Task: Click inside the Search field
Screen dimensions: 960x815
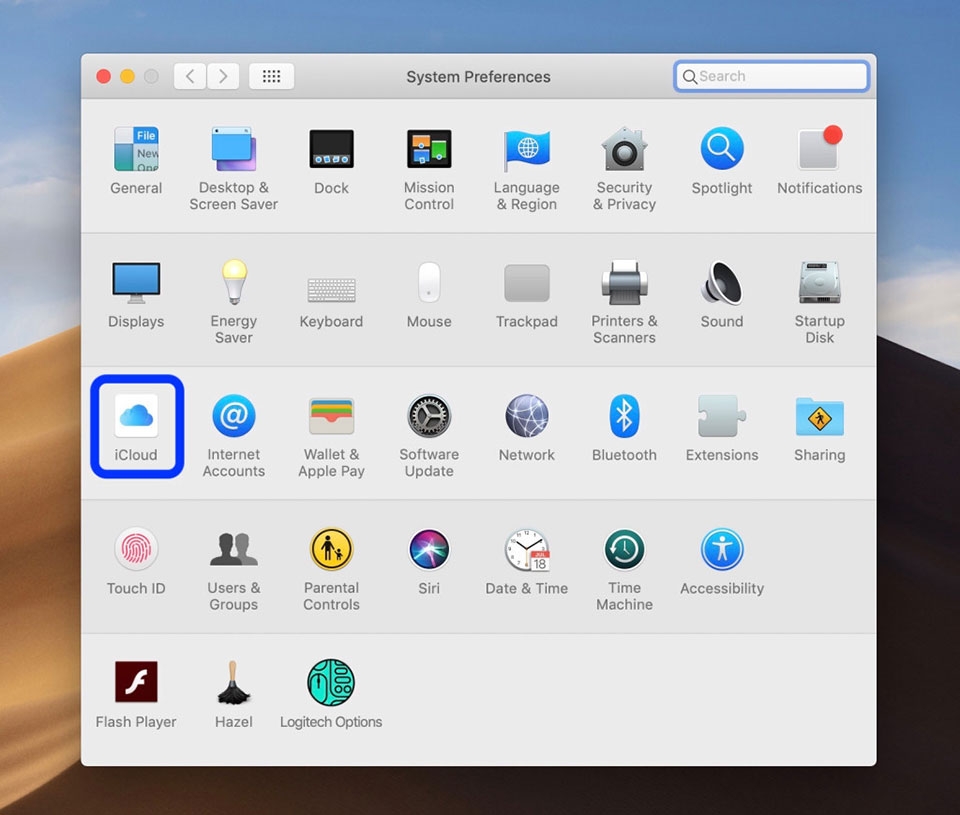Action: [770, 76]
